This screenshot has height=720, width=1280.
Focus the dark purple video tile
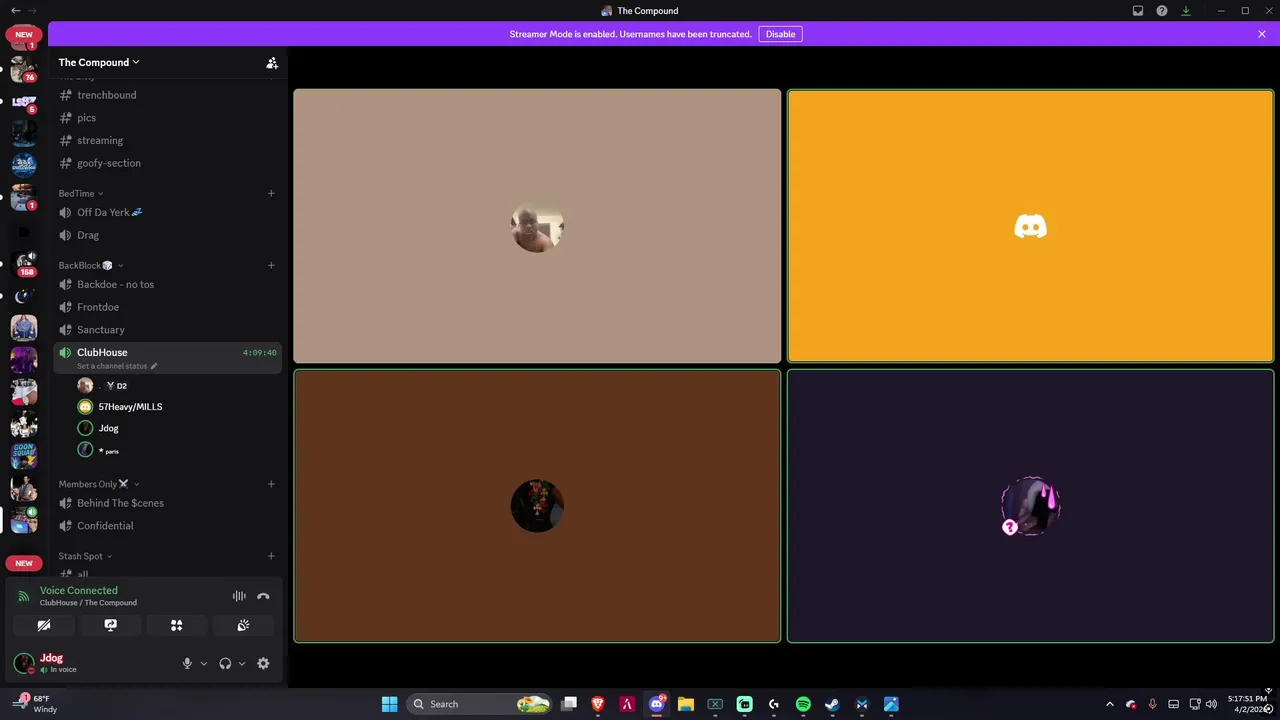1030,506
